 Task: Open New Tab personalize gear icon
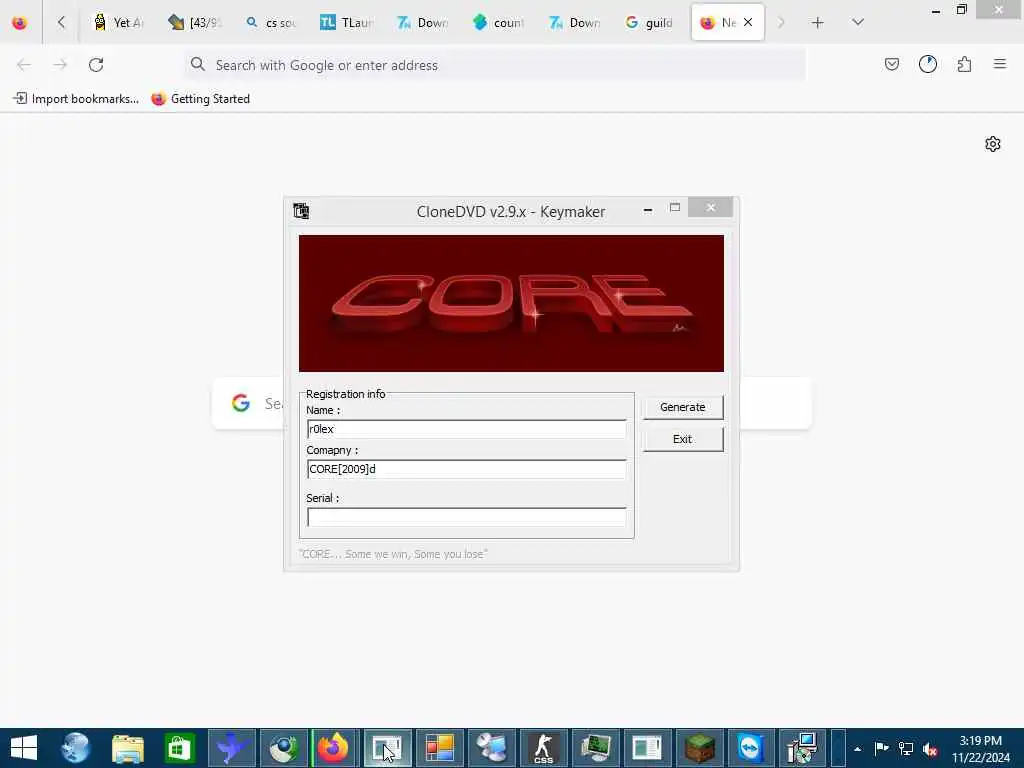[x=993, y=144]
